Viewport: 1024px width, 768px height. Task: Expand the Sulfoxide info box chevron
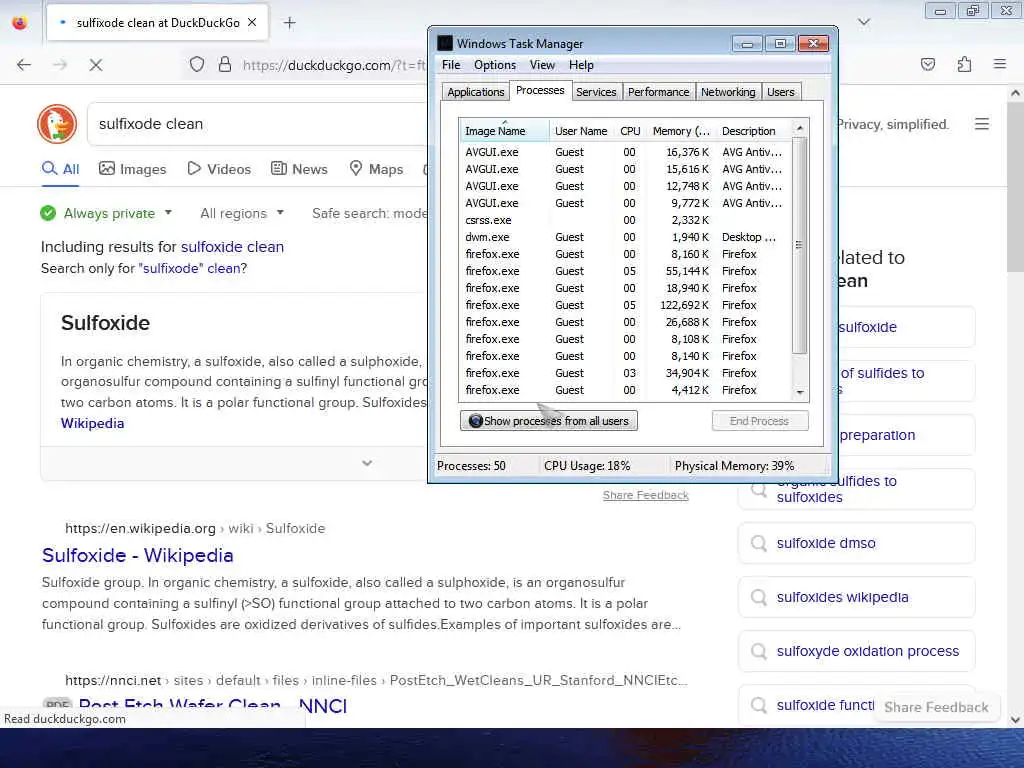[x=367, y=463]
